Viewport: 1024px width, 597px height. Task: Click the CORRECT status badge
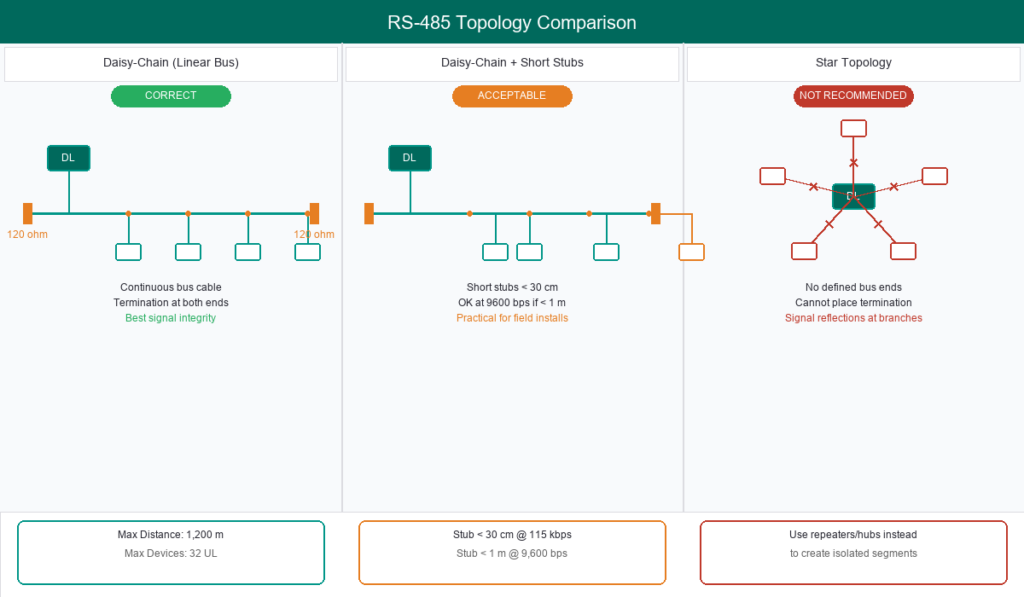coord(170,96)
